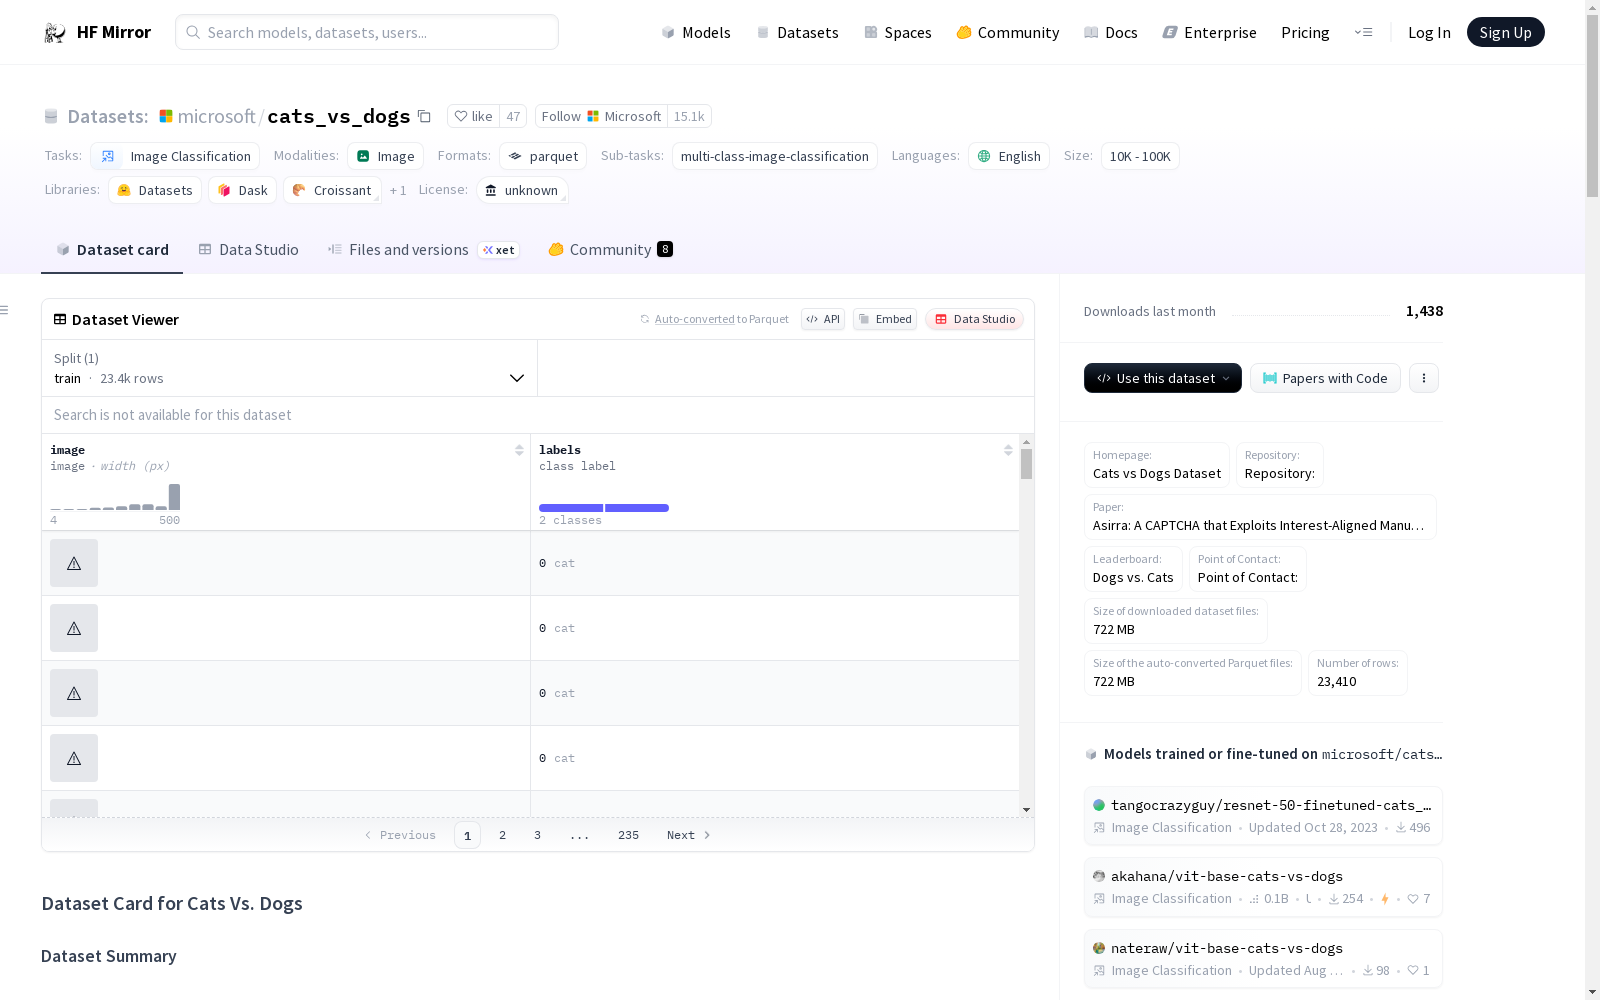This screenshot has width=1600, height=1000.
Task: Open the Use this dataset dropdown
Action: tap(1163, 378)
